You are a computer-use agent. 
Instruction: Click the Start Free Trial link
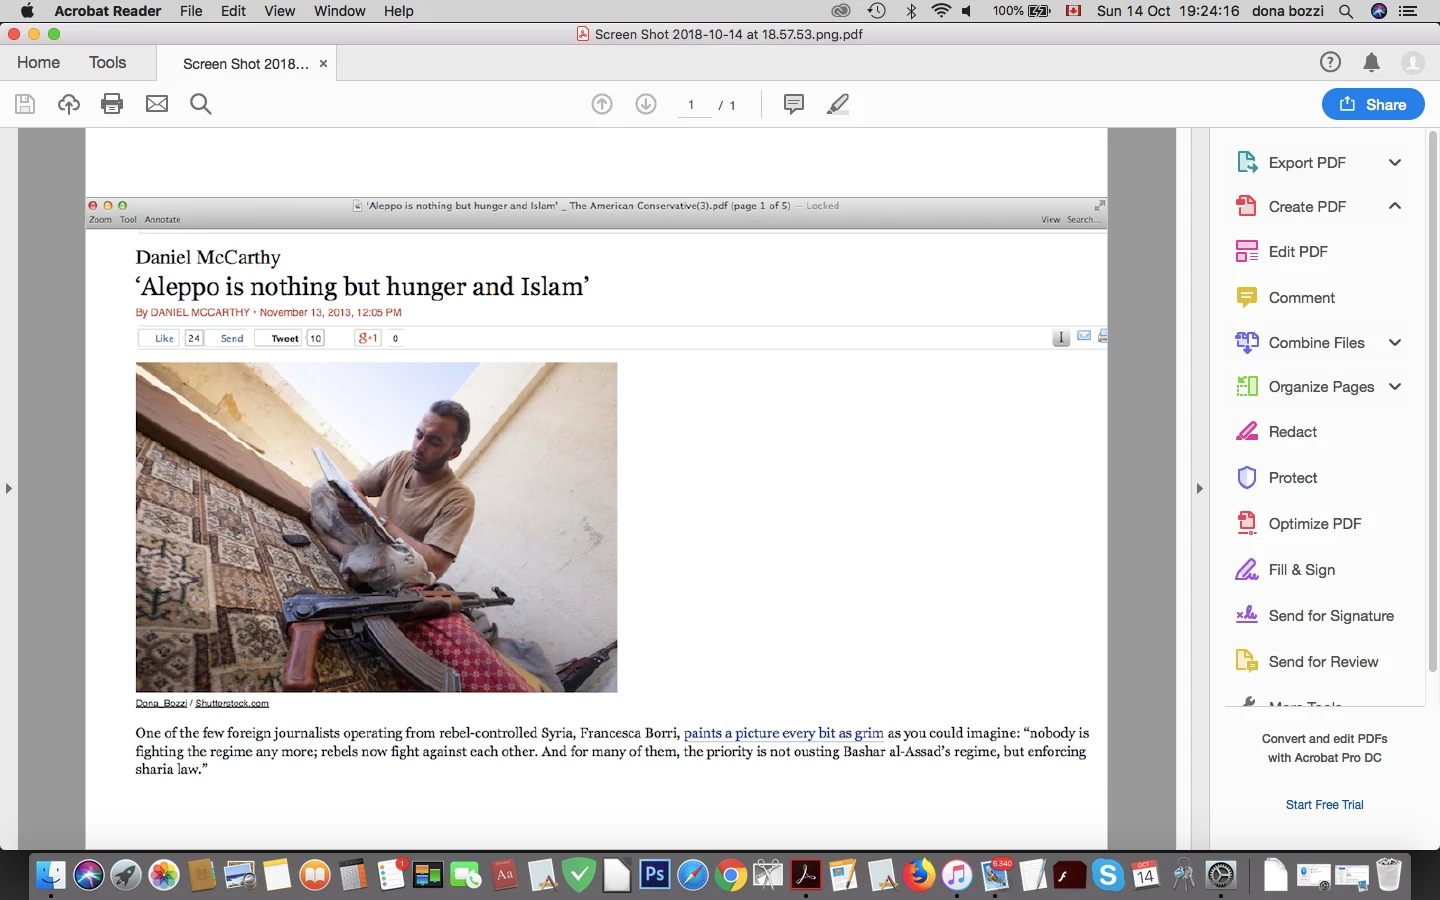tap(1325, 805)
